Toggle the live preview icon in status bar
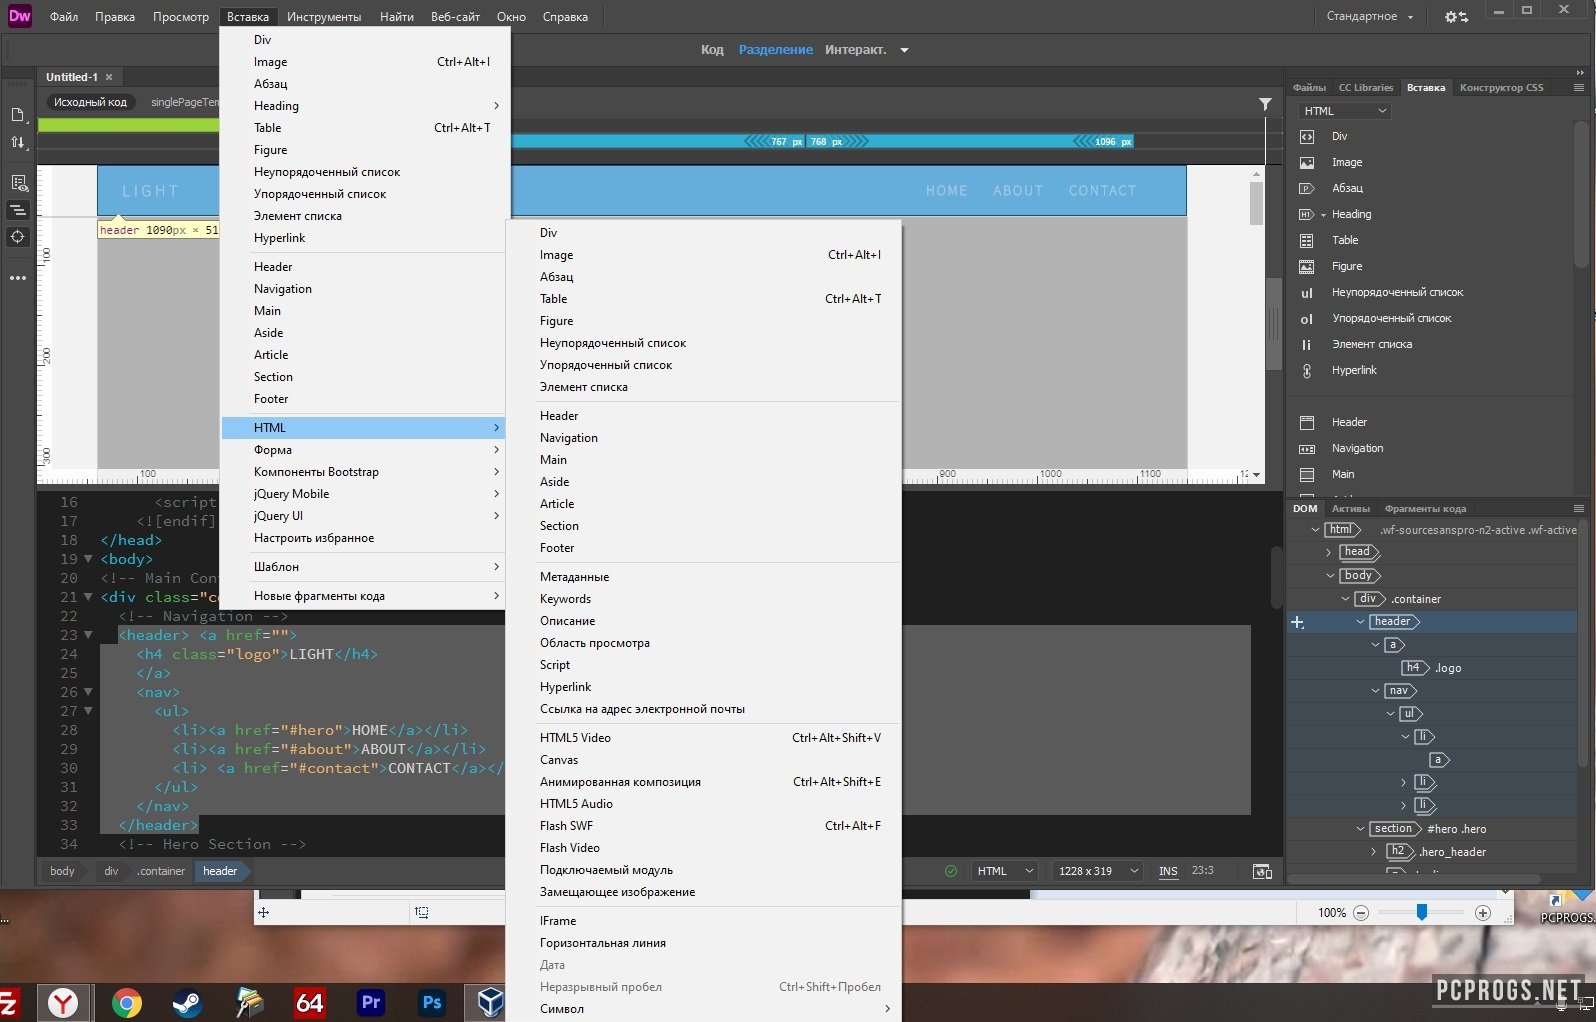 click(x=1262, y=872)
